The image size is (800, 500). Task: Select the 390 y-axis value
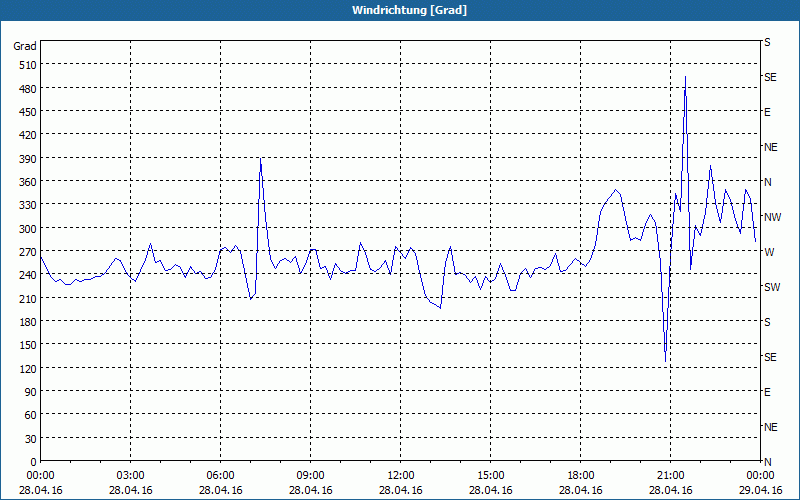pyautogui.click(x=28, y=159)
